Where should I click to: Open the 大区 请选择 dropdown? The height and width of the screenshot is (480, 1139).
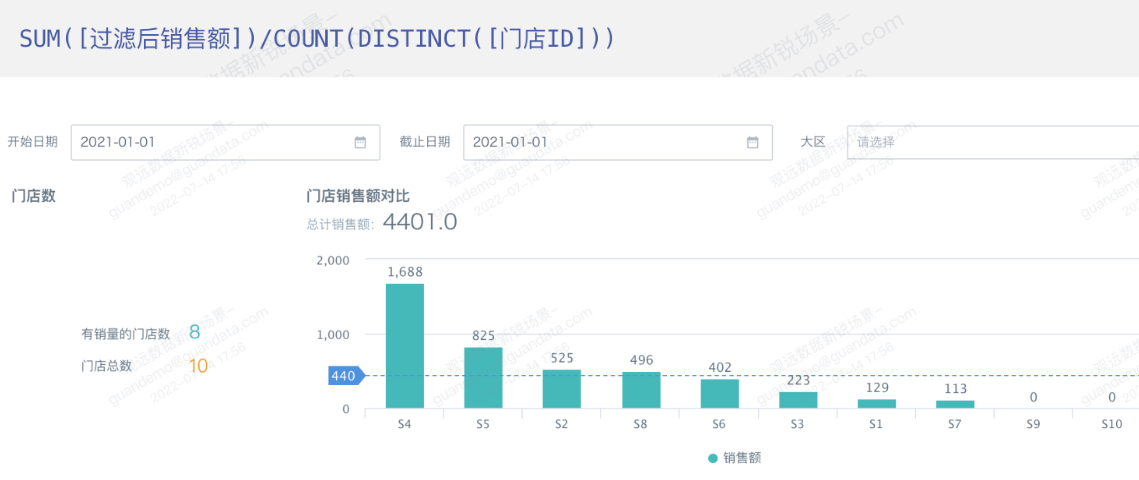click(x=990, y=142)
